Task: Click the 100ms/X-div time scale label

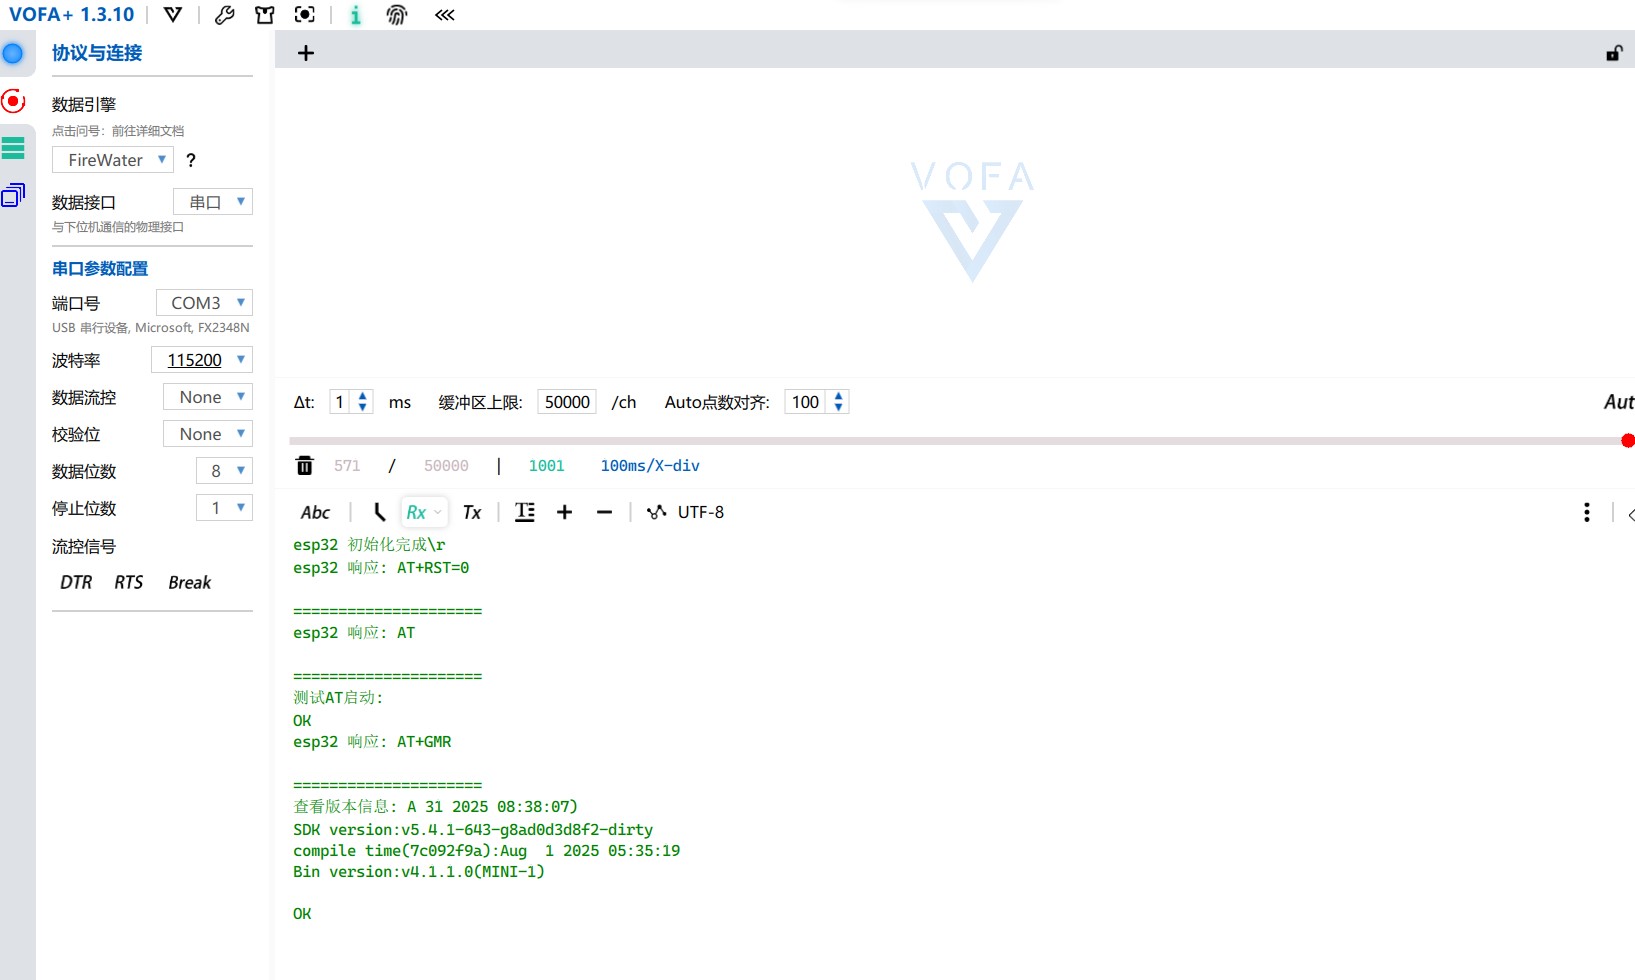Action: 650,465
